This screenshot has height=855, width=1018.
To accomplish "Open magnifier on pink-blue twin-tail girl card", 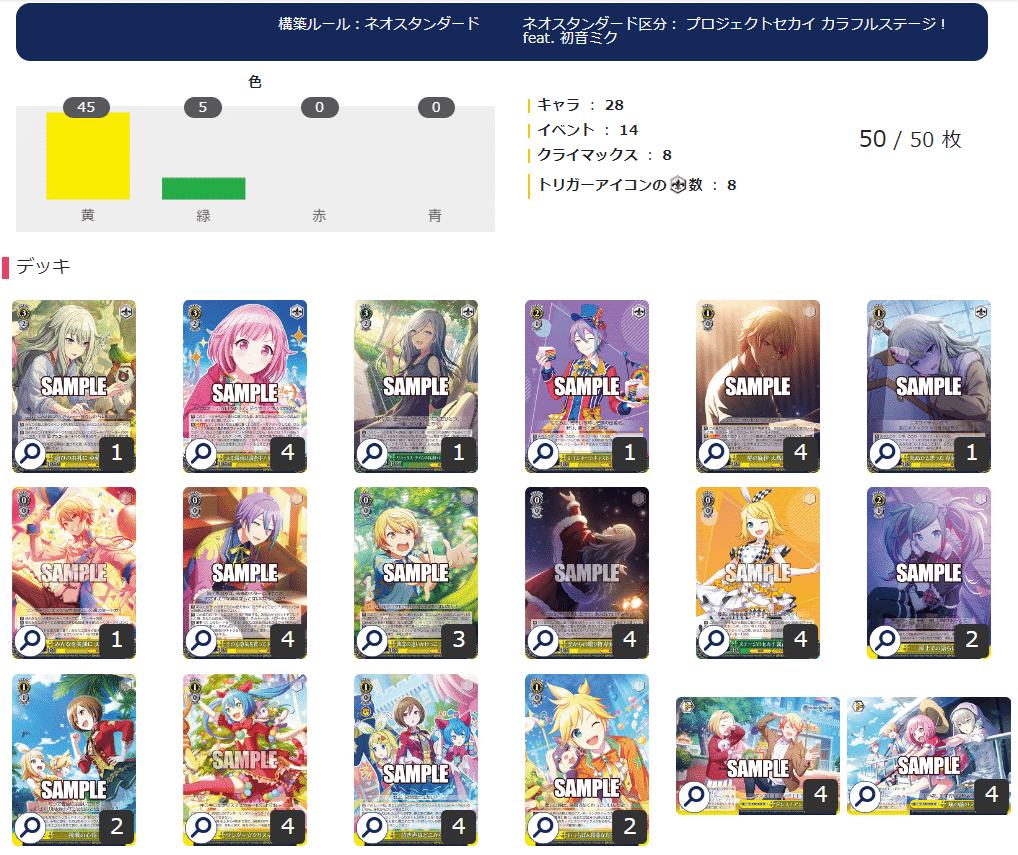I will point(886,641).
